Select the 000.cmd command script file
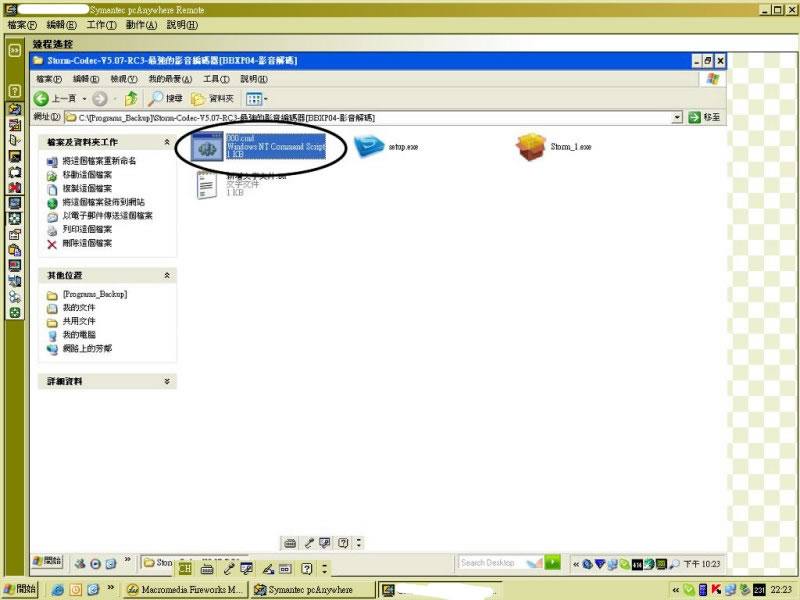800x600 pixels. point(259,146)
